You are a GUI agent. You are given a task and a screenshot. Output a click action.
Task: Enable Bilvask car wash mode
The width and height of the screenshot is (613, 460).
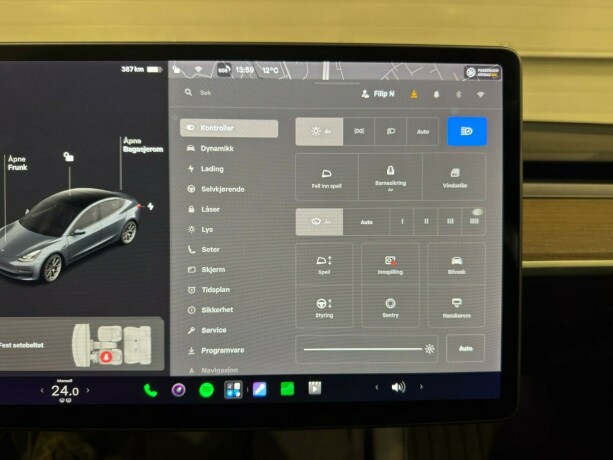click(x=456, y=264)
